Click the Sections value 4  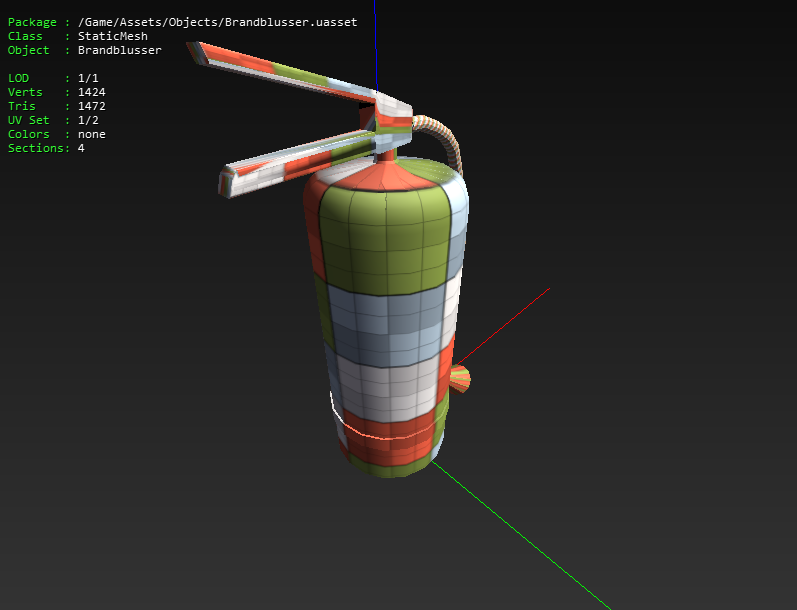point(81,148)
